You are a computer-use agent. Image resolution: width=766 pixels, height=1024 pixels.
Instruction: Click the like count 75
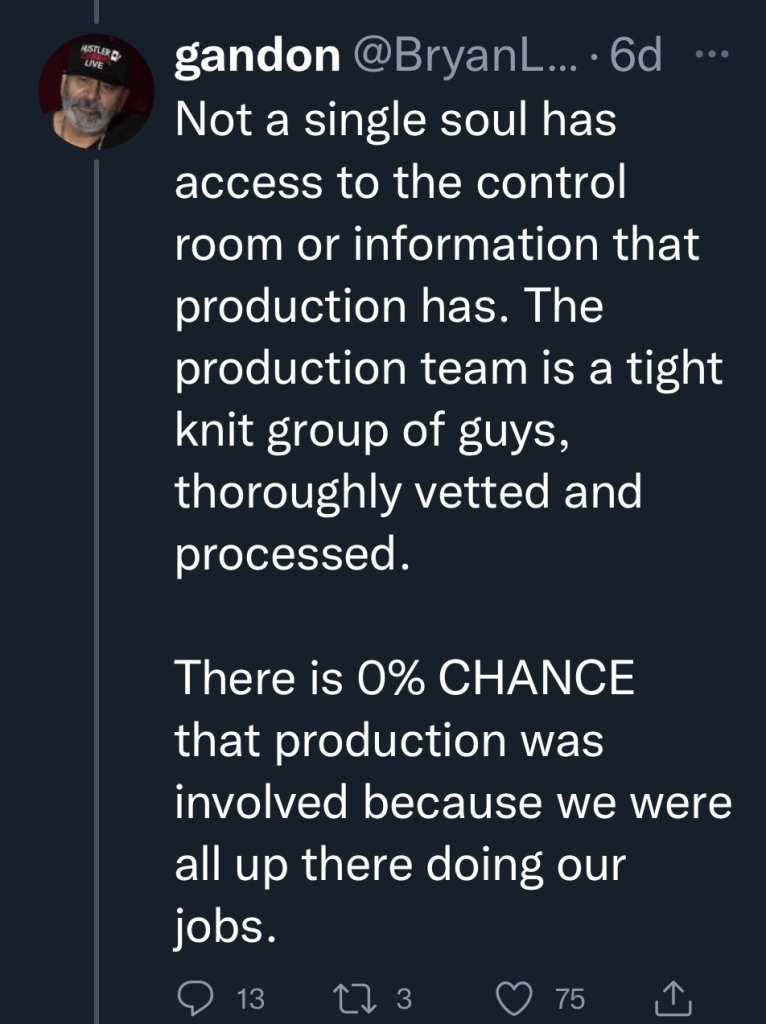point(569,998)
